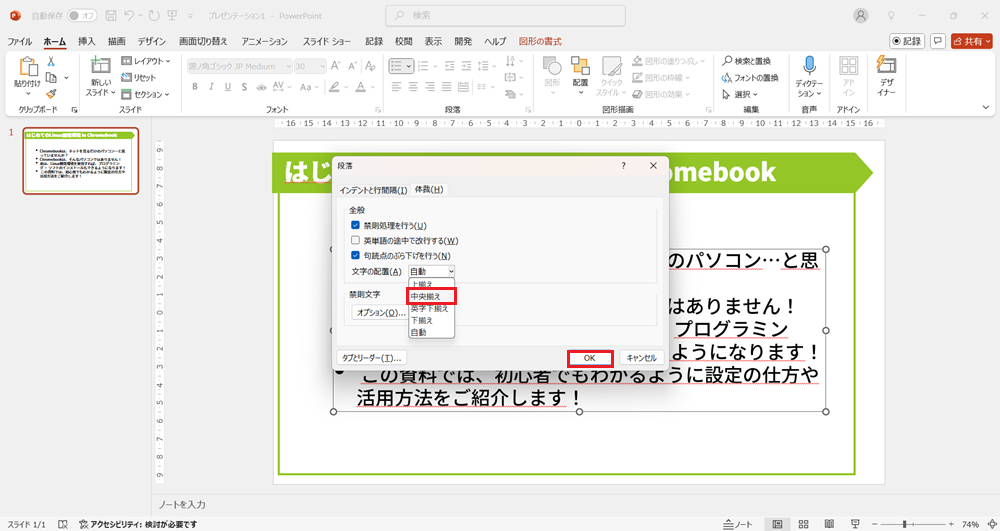Click the account profile icon
Viewport: 1000px width, 531px height.
tap(861, 15)
